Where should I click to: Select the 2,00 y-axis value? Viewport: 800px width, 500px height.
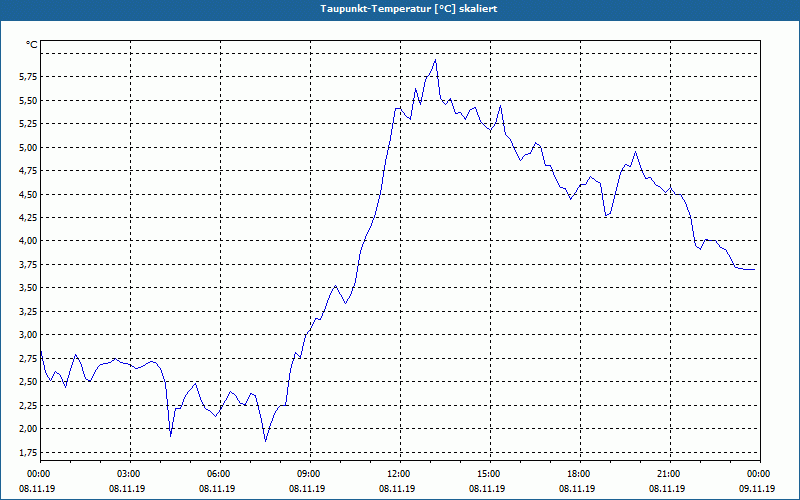pyautogui.click(x=29, y=429)
